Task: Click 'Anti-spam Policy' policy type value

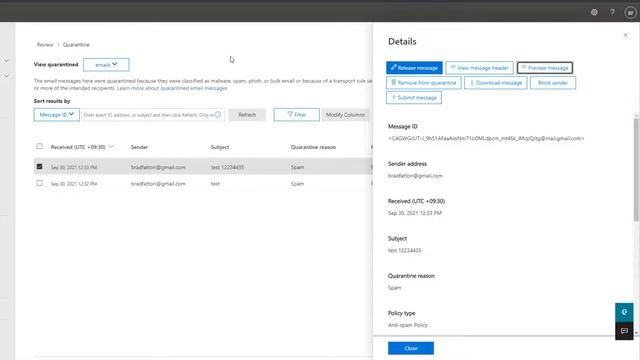Action: (x=408, y=325)
